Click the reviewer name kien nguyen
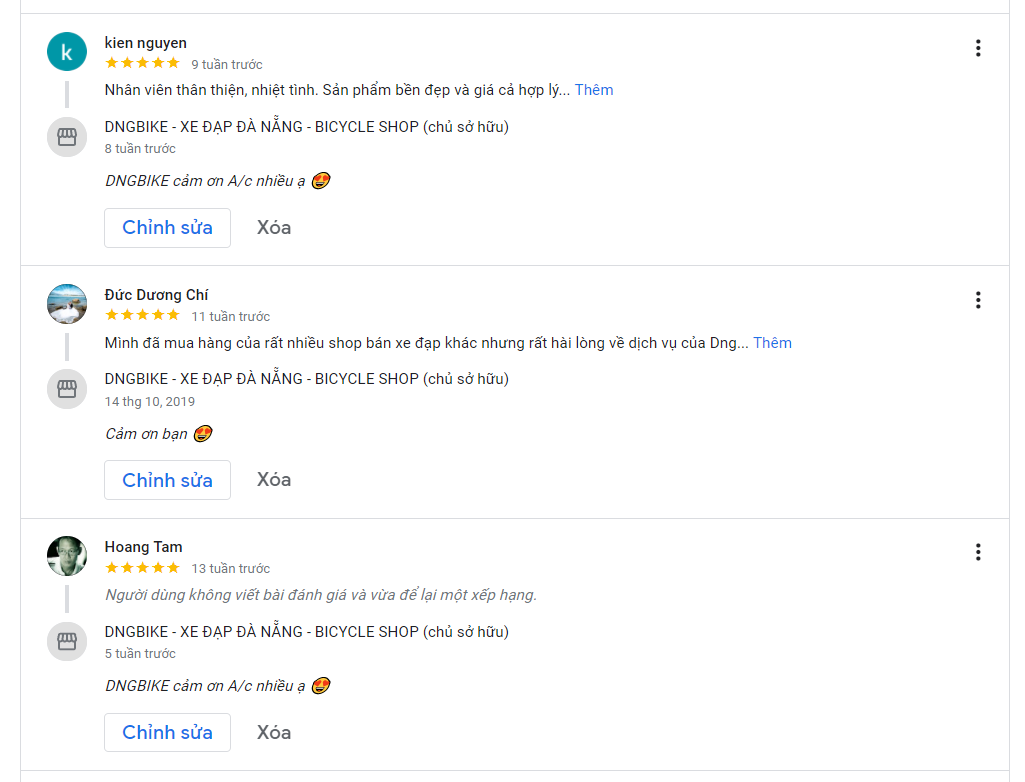 145,43
